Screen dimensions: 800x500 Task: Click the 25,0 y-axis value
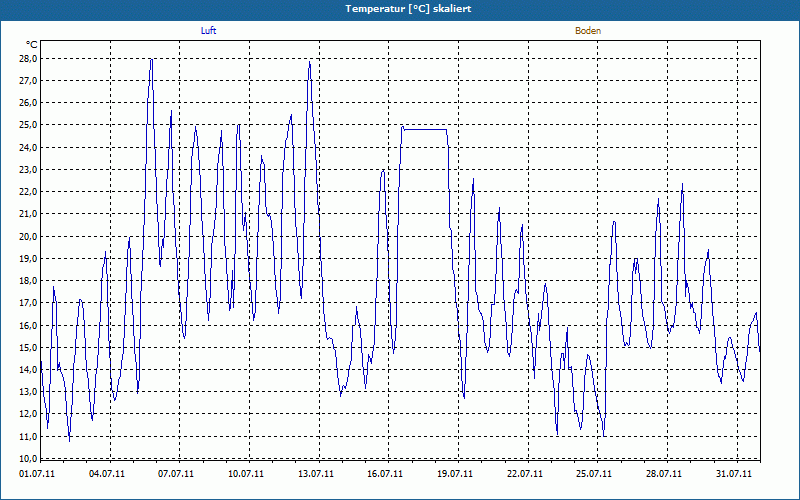tap(28, 125)
